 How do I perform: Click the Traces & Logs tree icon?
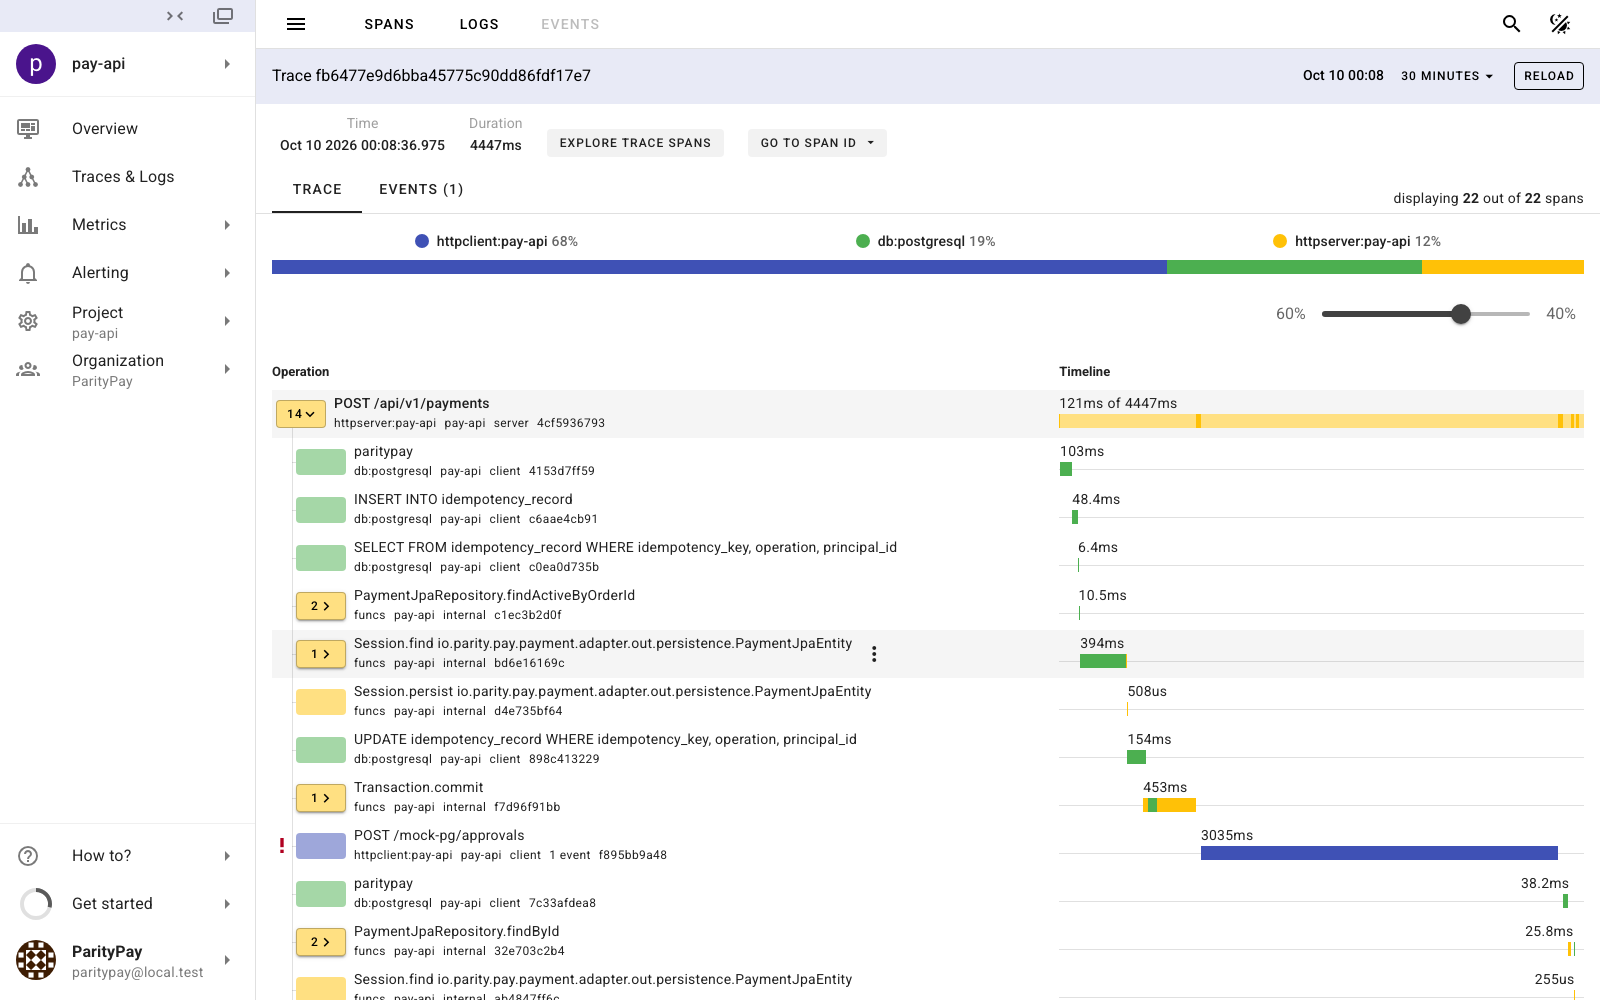coord(28,177)
